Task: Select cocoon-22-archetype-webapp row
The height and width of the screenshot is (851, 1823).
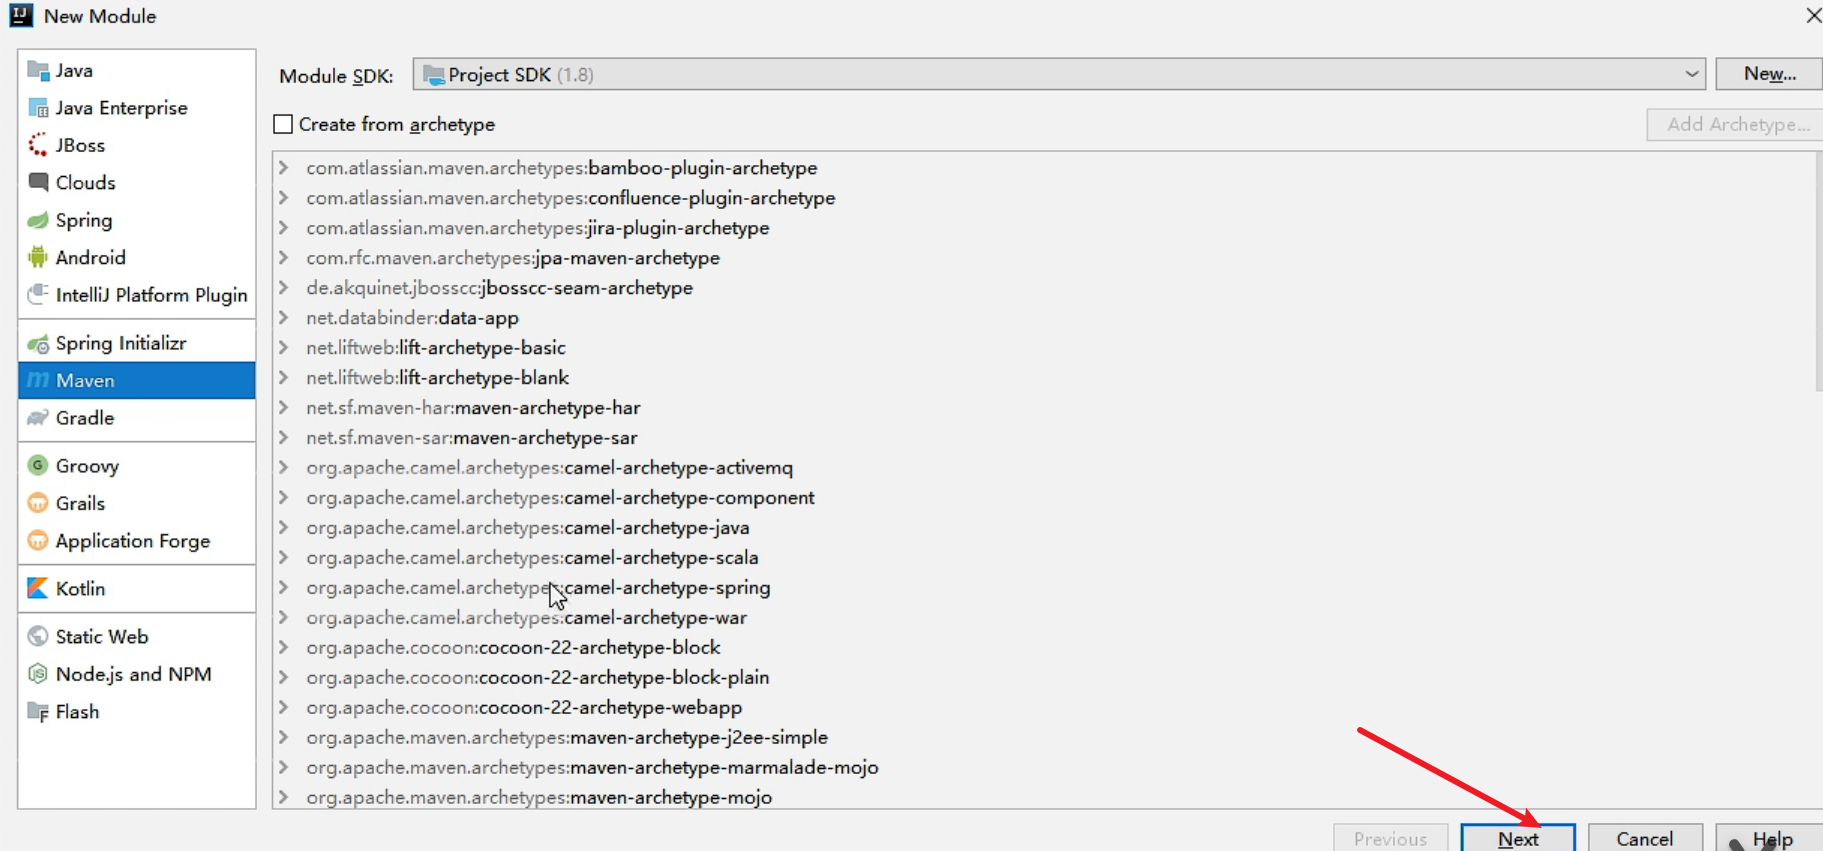Action: pos(1044,708)
